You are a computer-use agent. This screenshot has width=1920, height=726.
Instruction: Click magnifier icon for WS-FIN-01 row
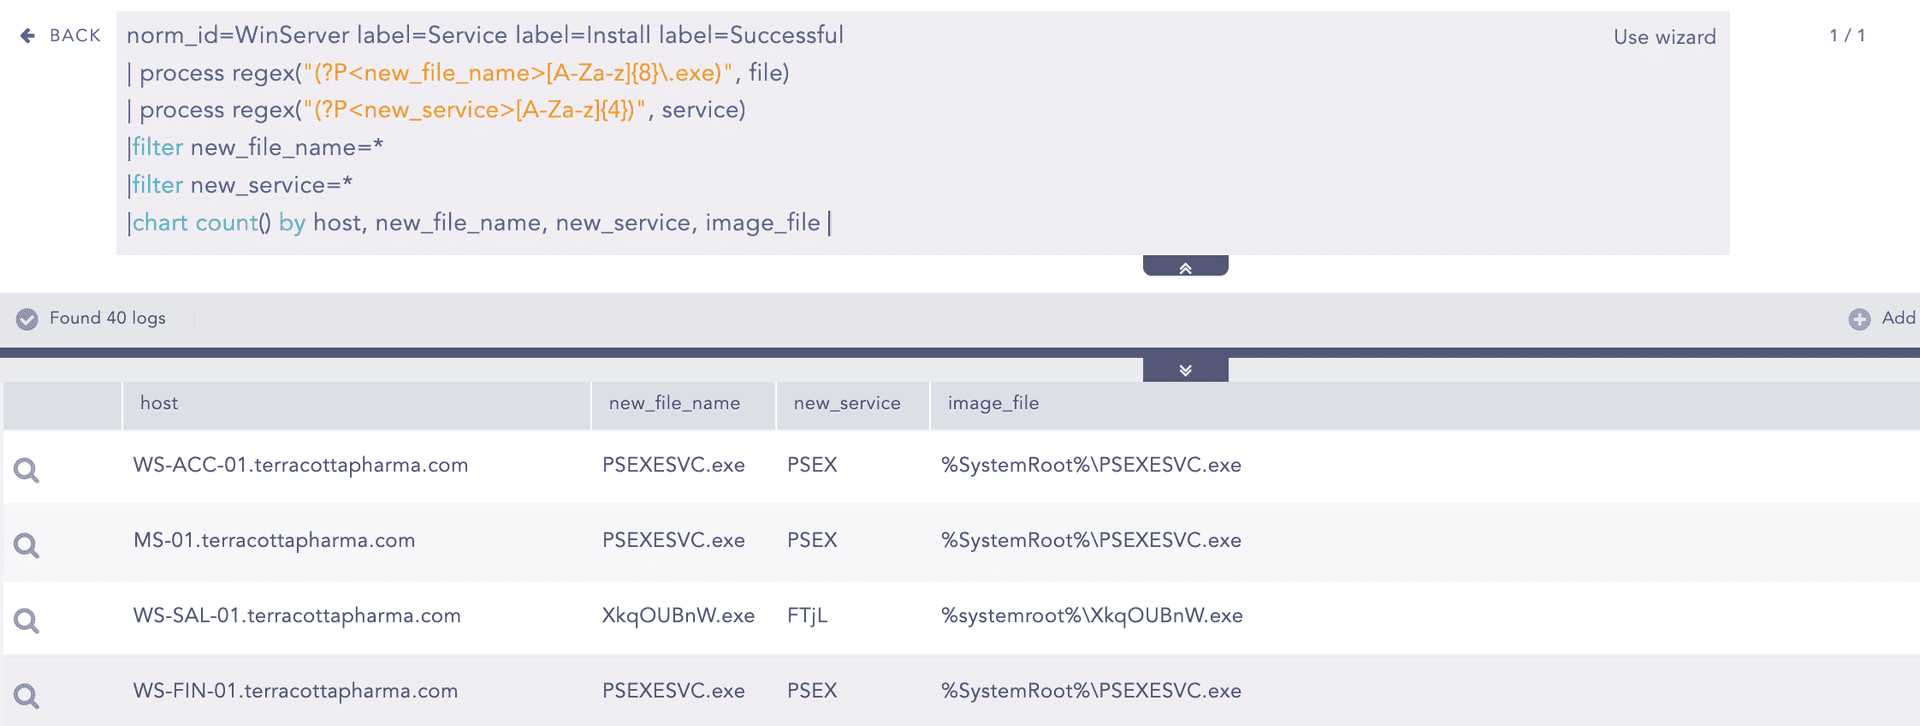point(27,696)
